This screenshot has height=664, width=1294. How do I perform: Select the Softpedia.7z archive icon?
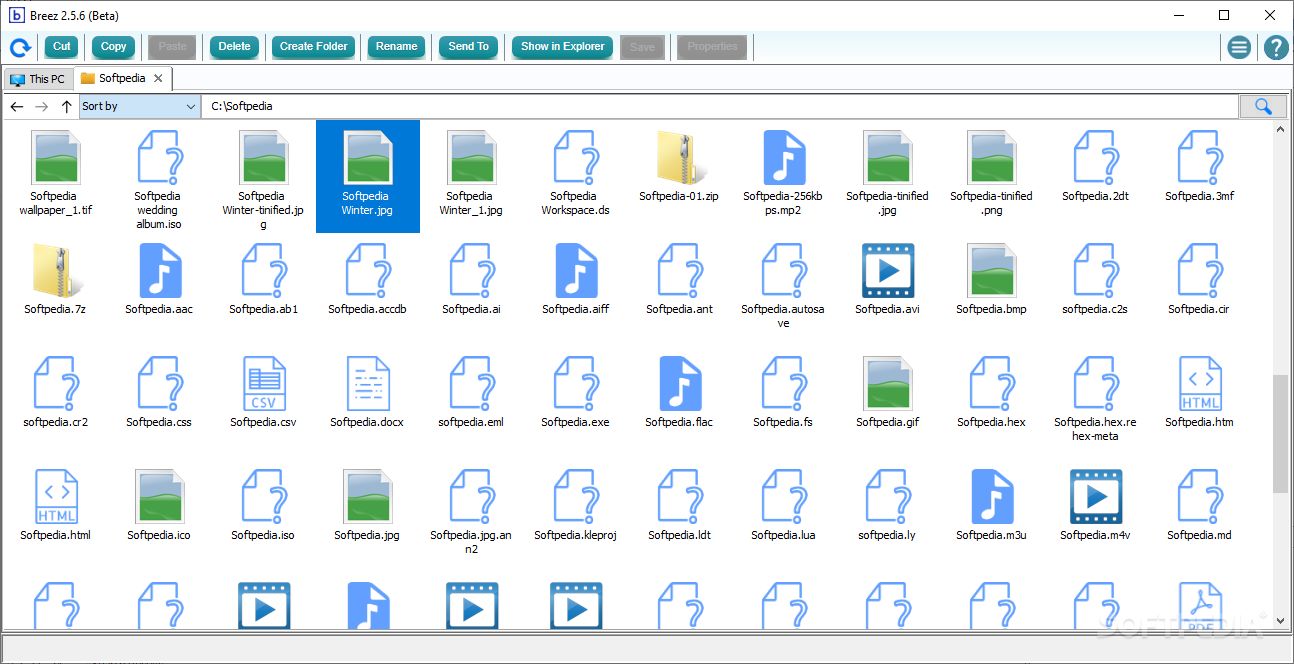(x=56, y=271)
